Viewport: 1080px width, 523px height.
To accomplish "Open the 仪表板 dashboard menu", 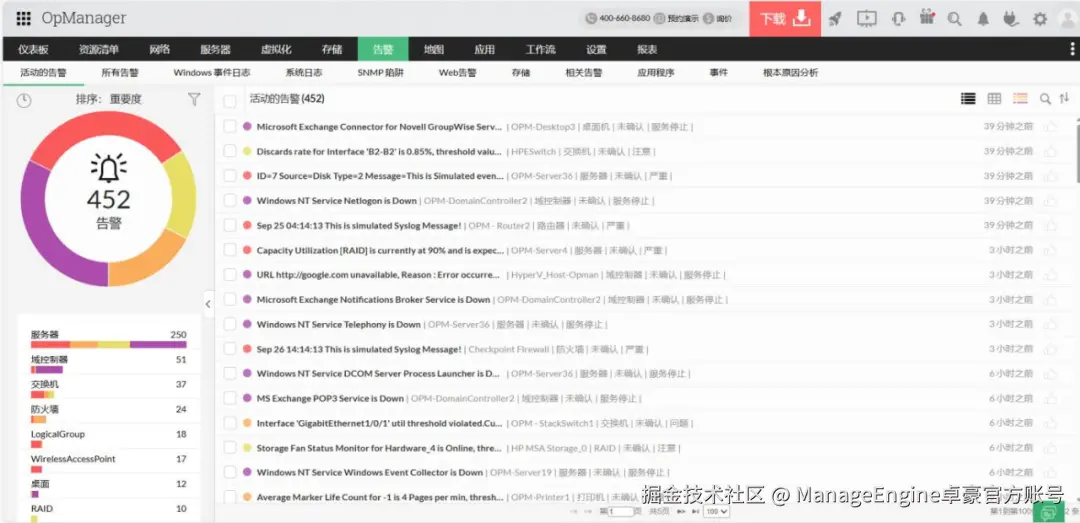I will click(x=33, y=50).
